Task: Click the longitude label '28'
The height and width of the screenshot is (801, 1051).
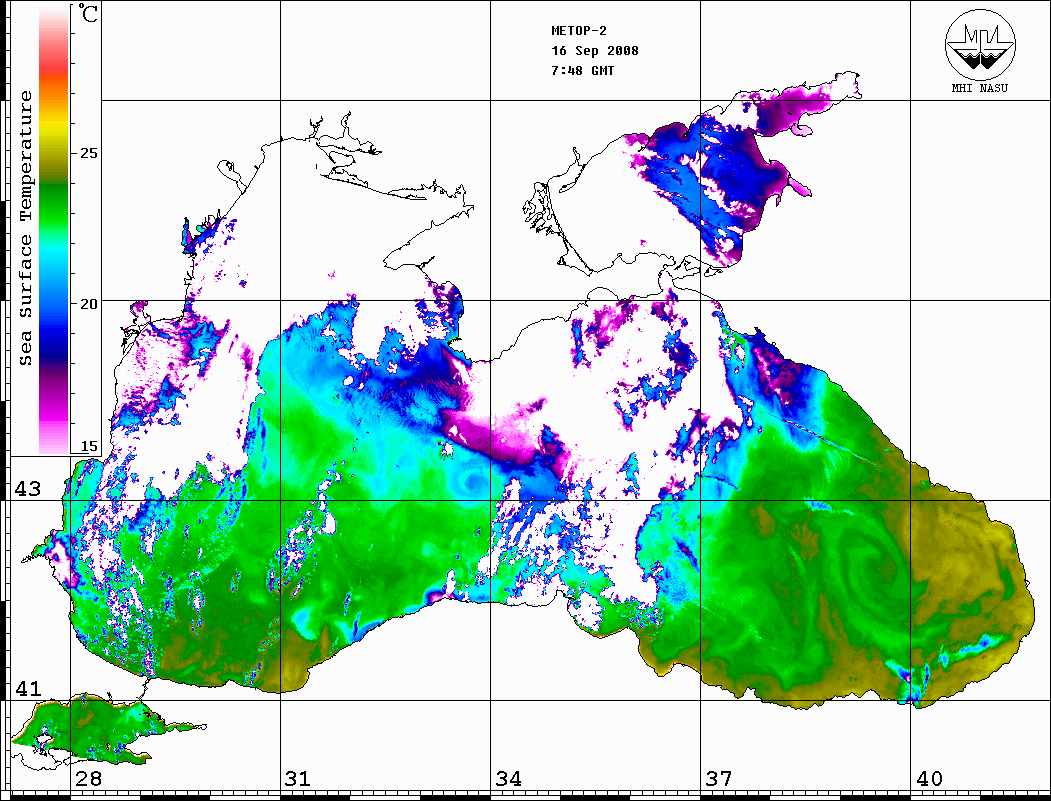Action: (88, 779)
